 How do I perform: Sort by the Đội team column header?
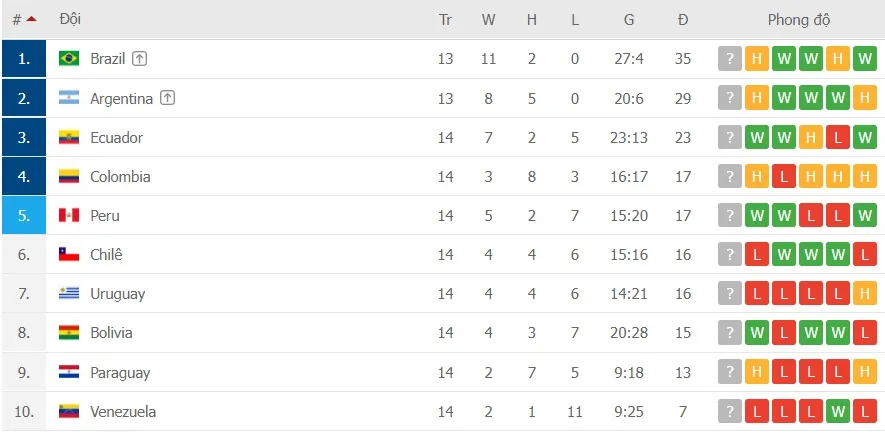click(70, 19)
